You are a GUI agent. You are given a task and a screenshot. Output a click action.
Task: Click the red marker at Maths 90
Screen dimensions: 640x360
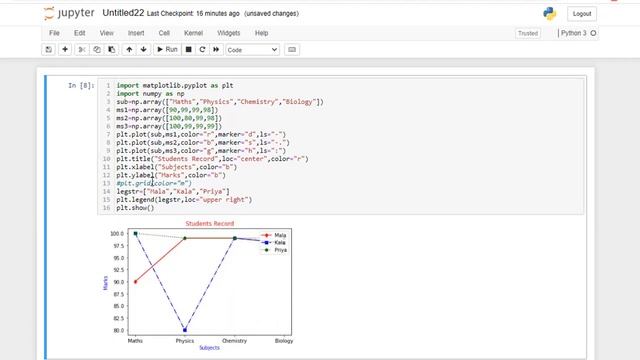click(x=136, y=282)
